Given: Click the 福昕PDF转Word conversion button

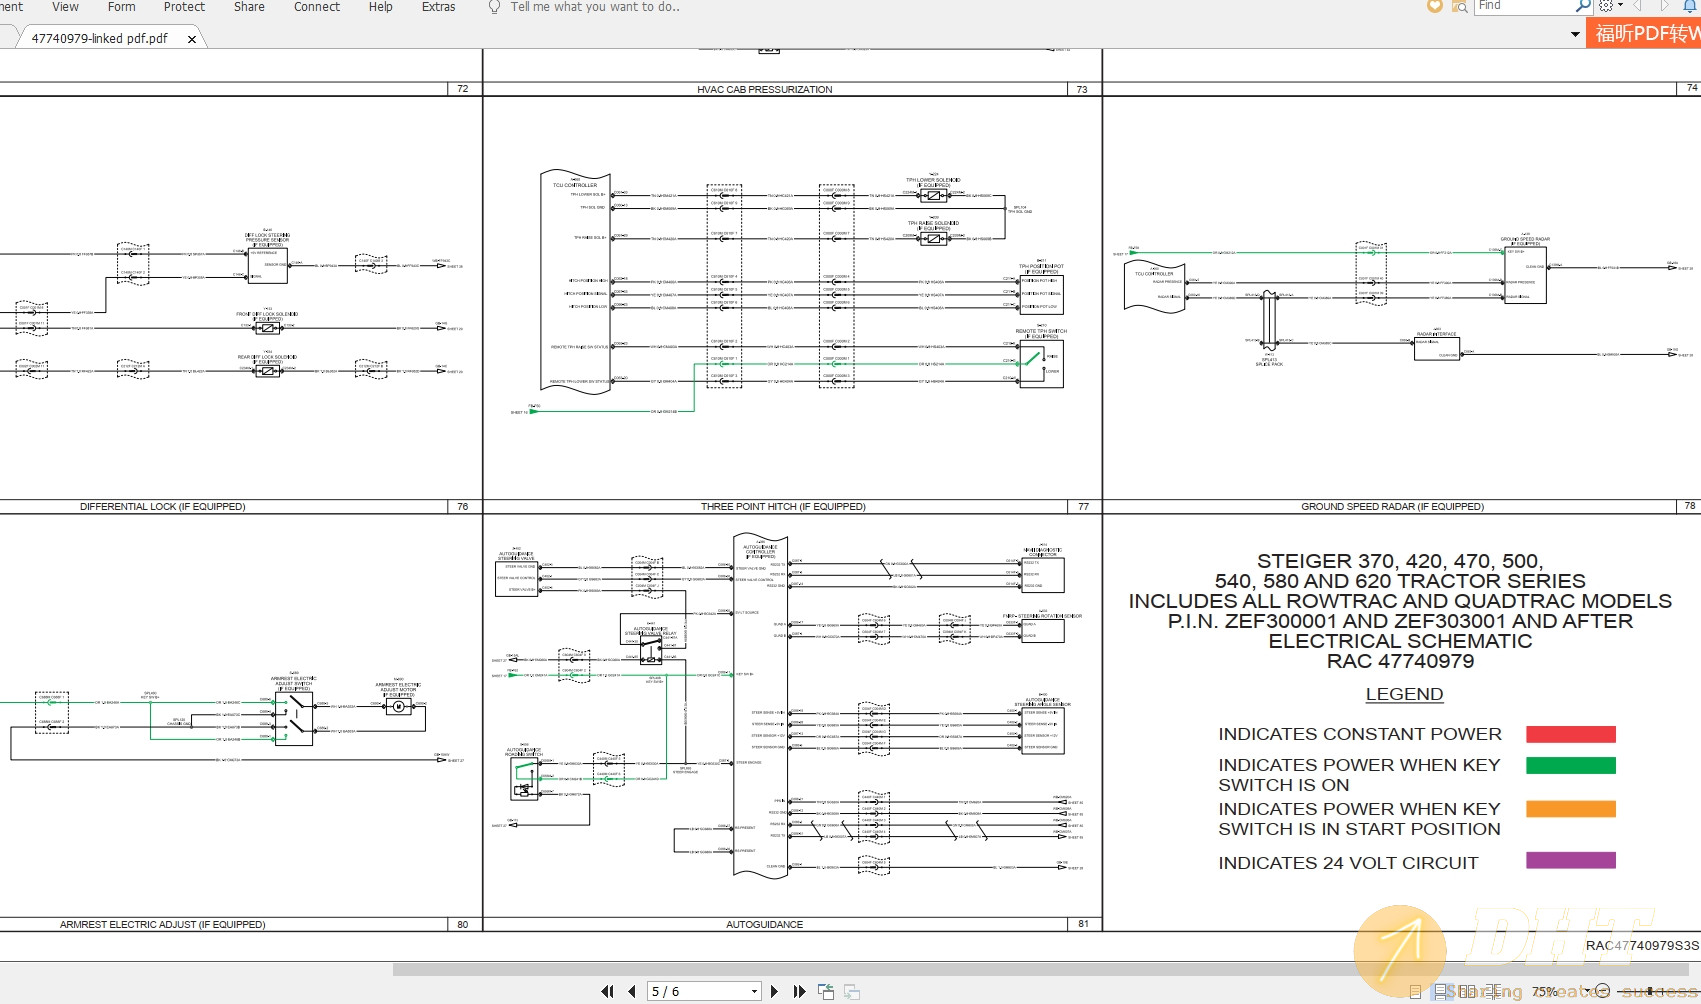Looking at the screenshot, I should pos(1643,32).
